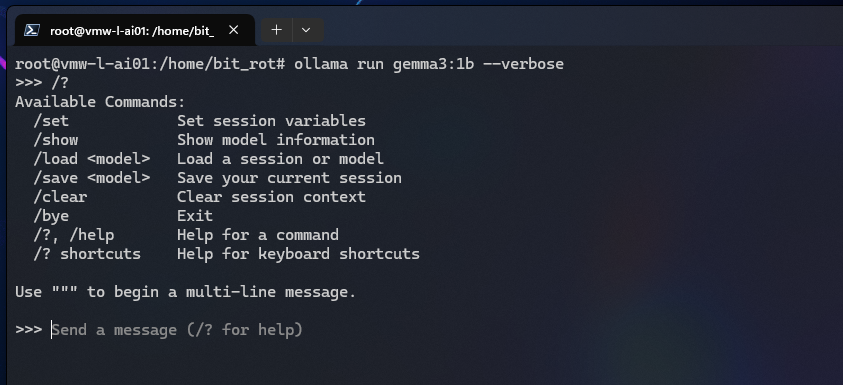This screenshot has height=385, width=843.
Task: Click the /load <model> command text
Action: click(92, 159)
